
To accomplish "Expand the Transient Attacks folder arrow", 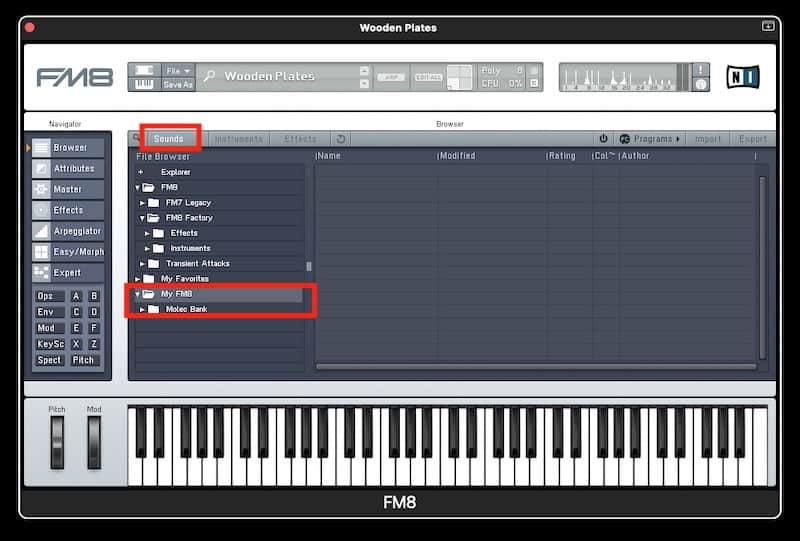I will pos(142,264).
